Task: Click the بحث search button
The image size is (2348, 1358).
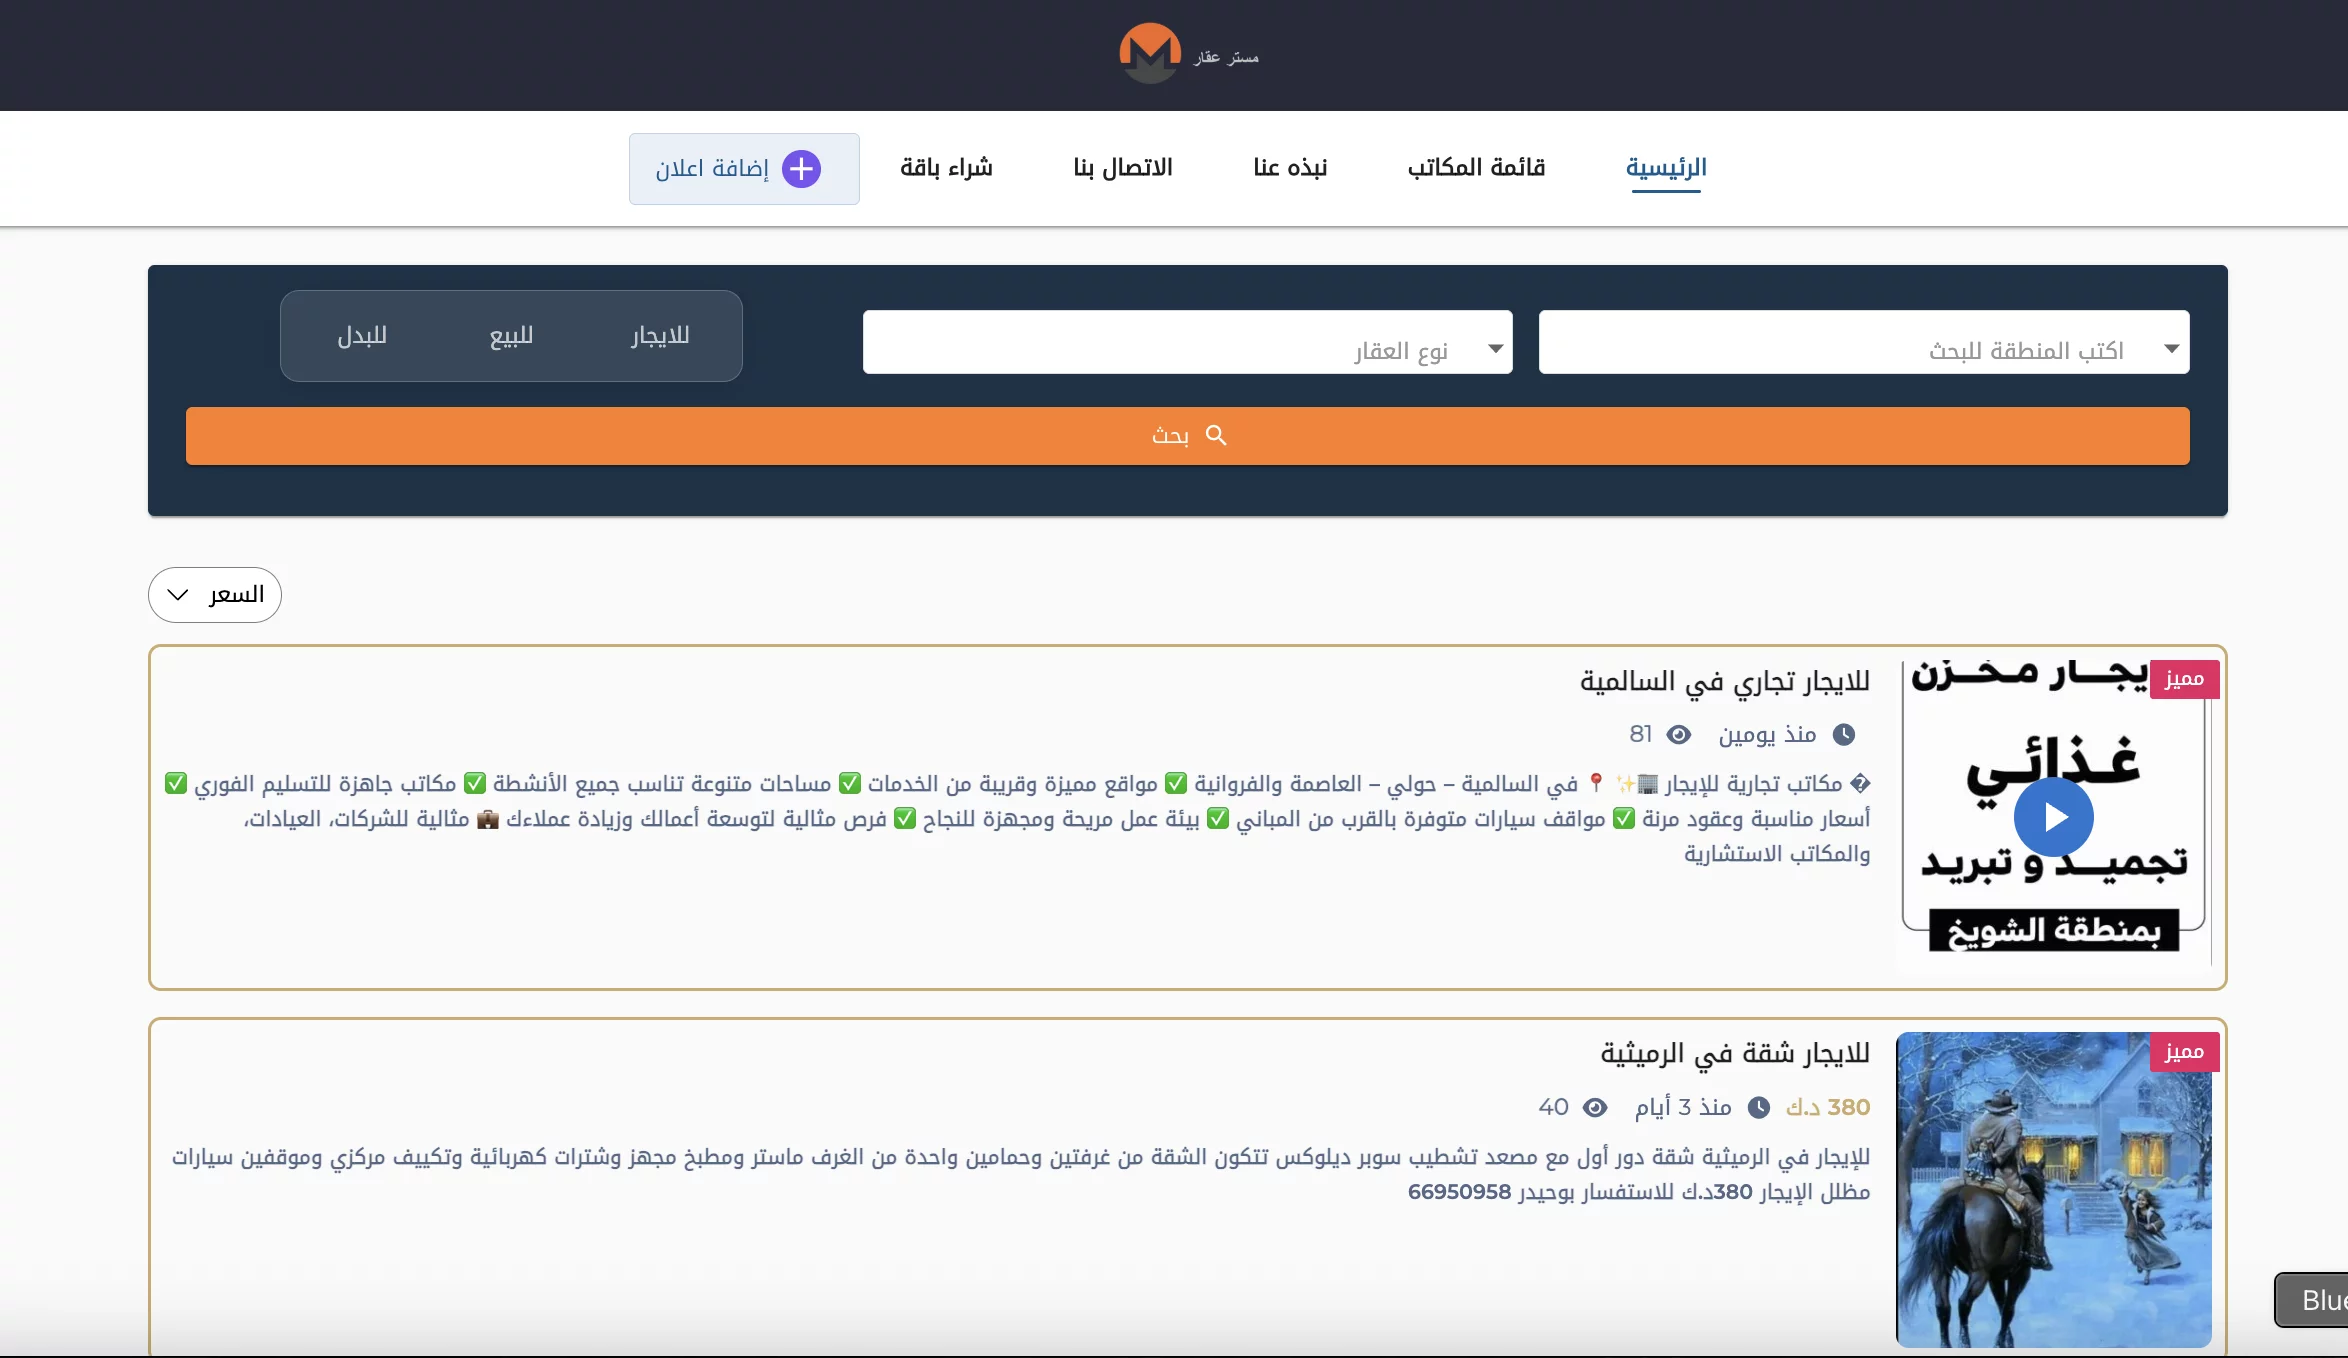Action: (1188, 436)
